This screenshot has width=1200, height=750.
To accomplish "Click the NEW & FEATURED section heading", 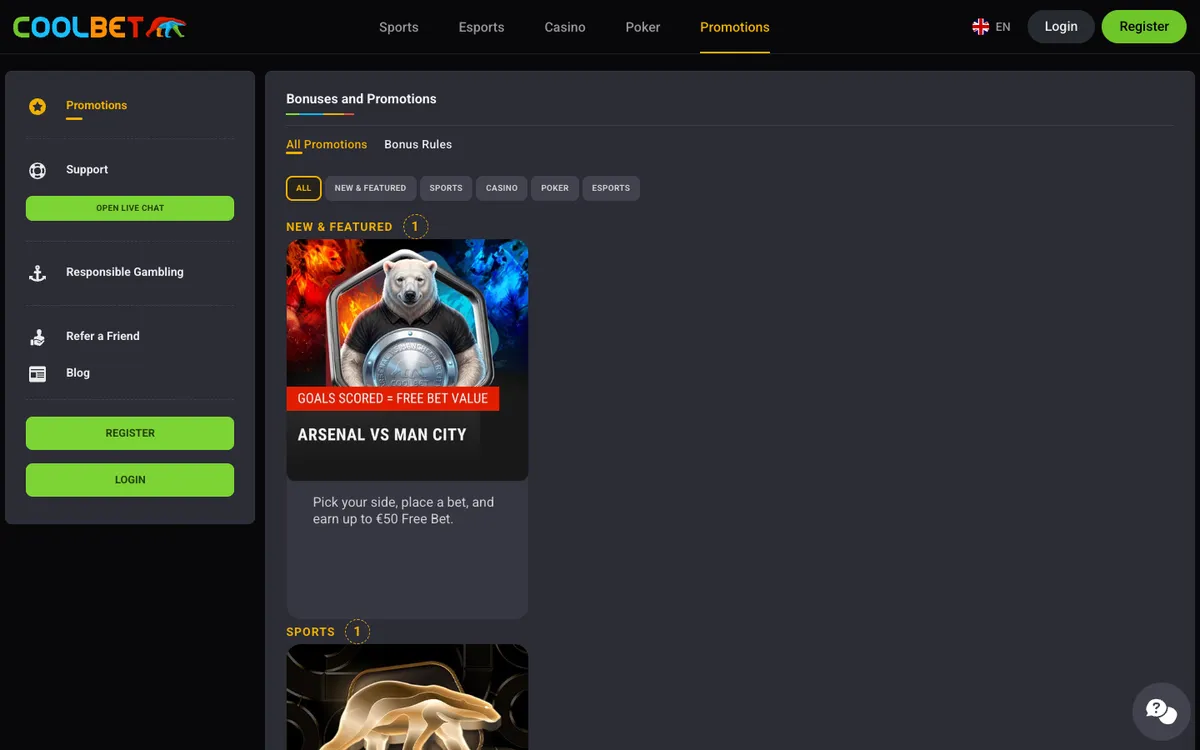I will (x=339, y=227).
